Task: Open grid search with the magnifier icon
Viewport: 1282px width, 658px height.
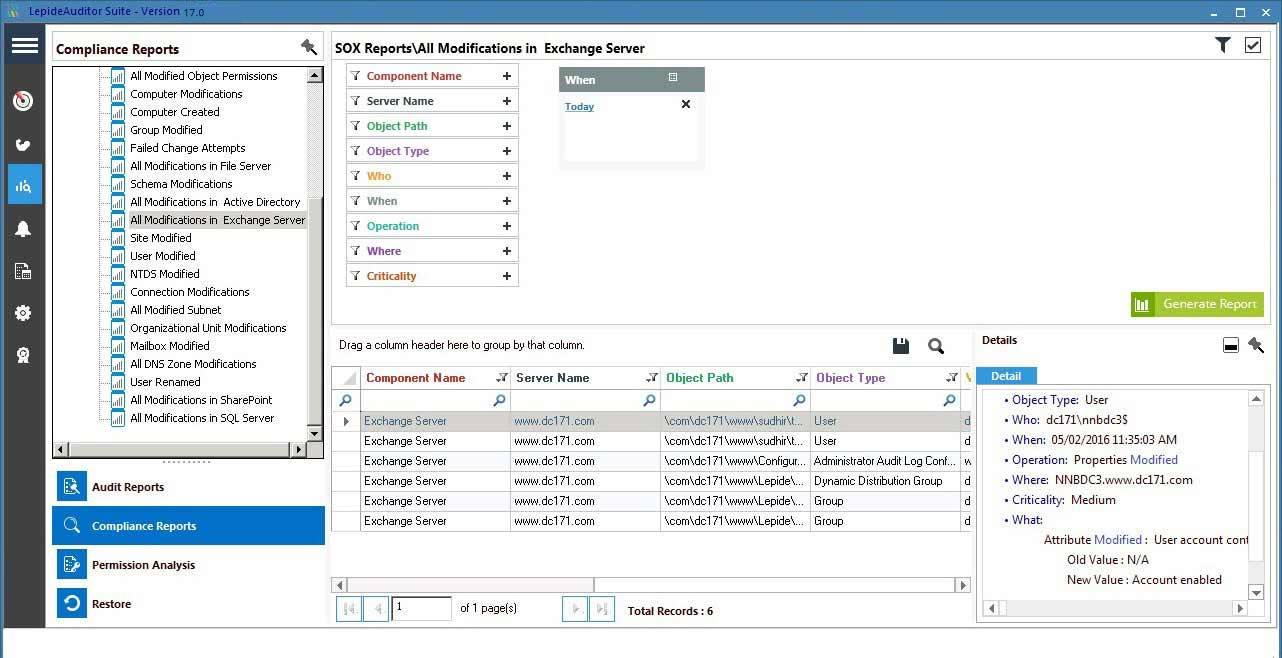Action: click(x=934, y=345)
